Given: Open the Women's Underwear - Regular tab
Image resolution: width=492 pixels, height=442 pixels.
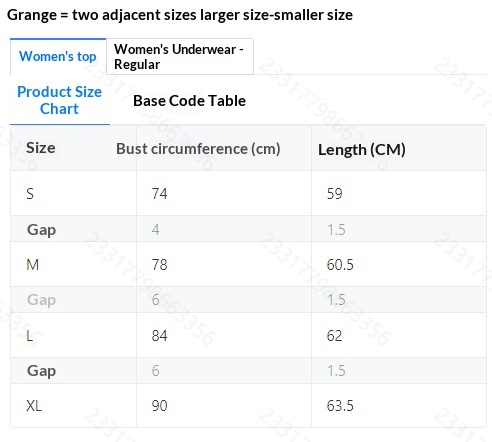Looking at the screenshot, I should (x=180, y=56).
